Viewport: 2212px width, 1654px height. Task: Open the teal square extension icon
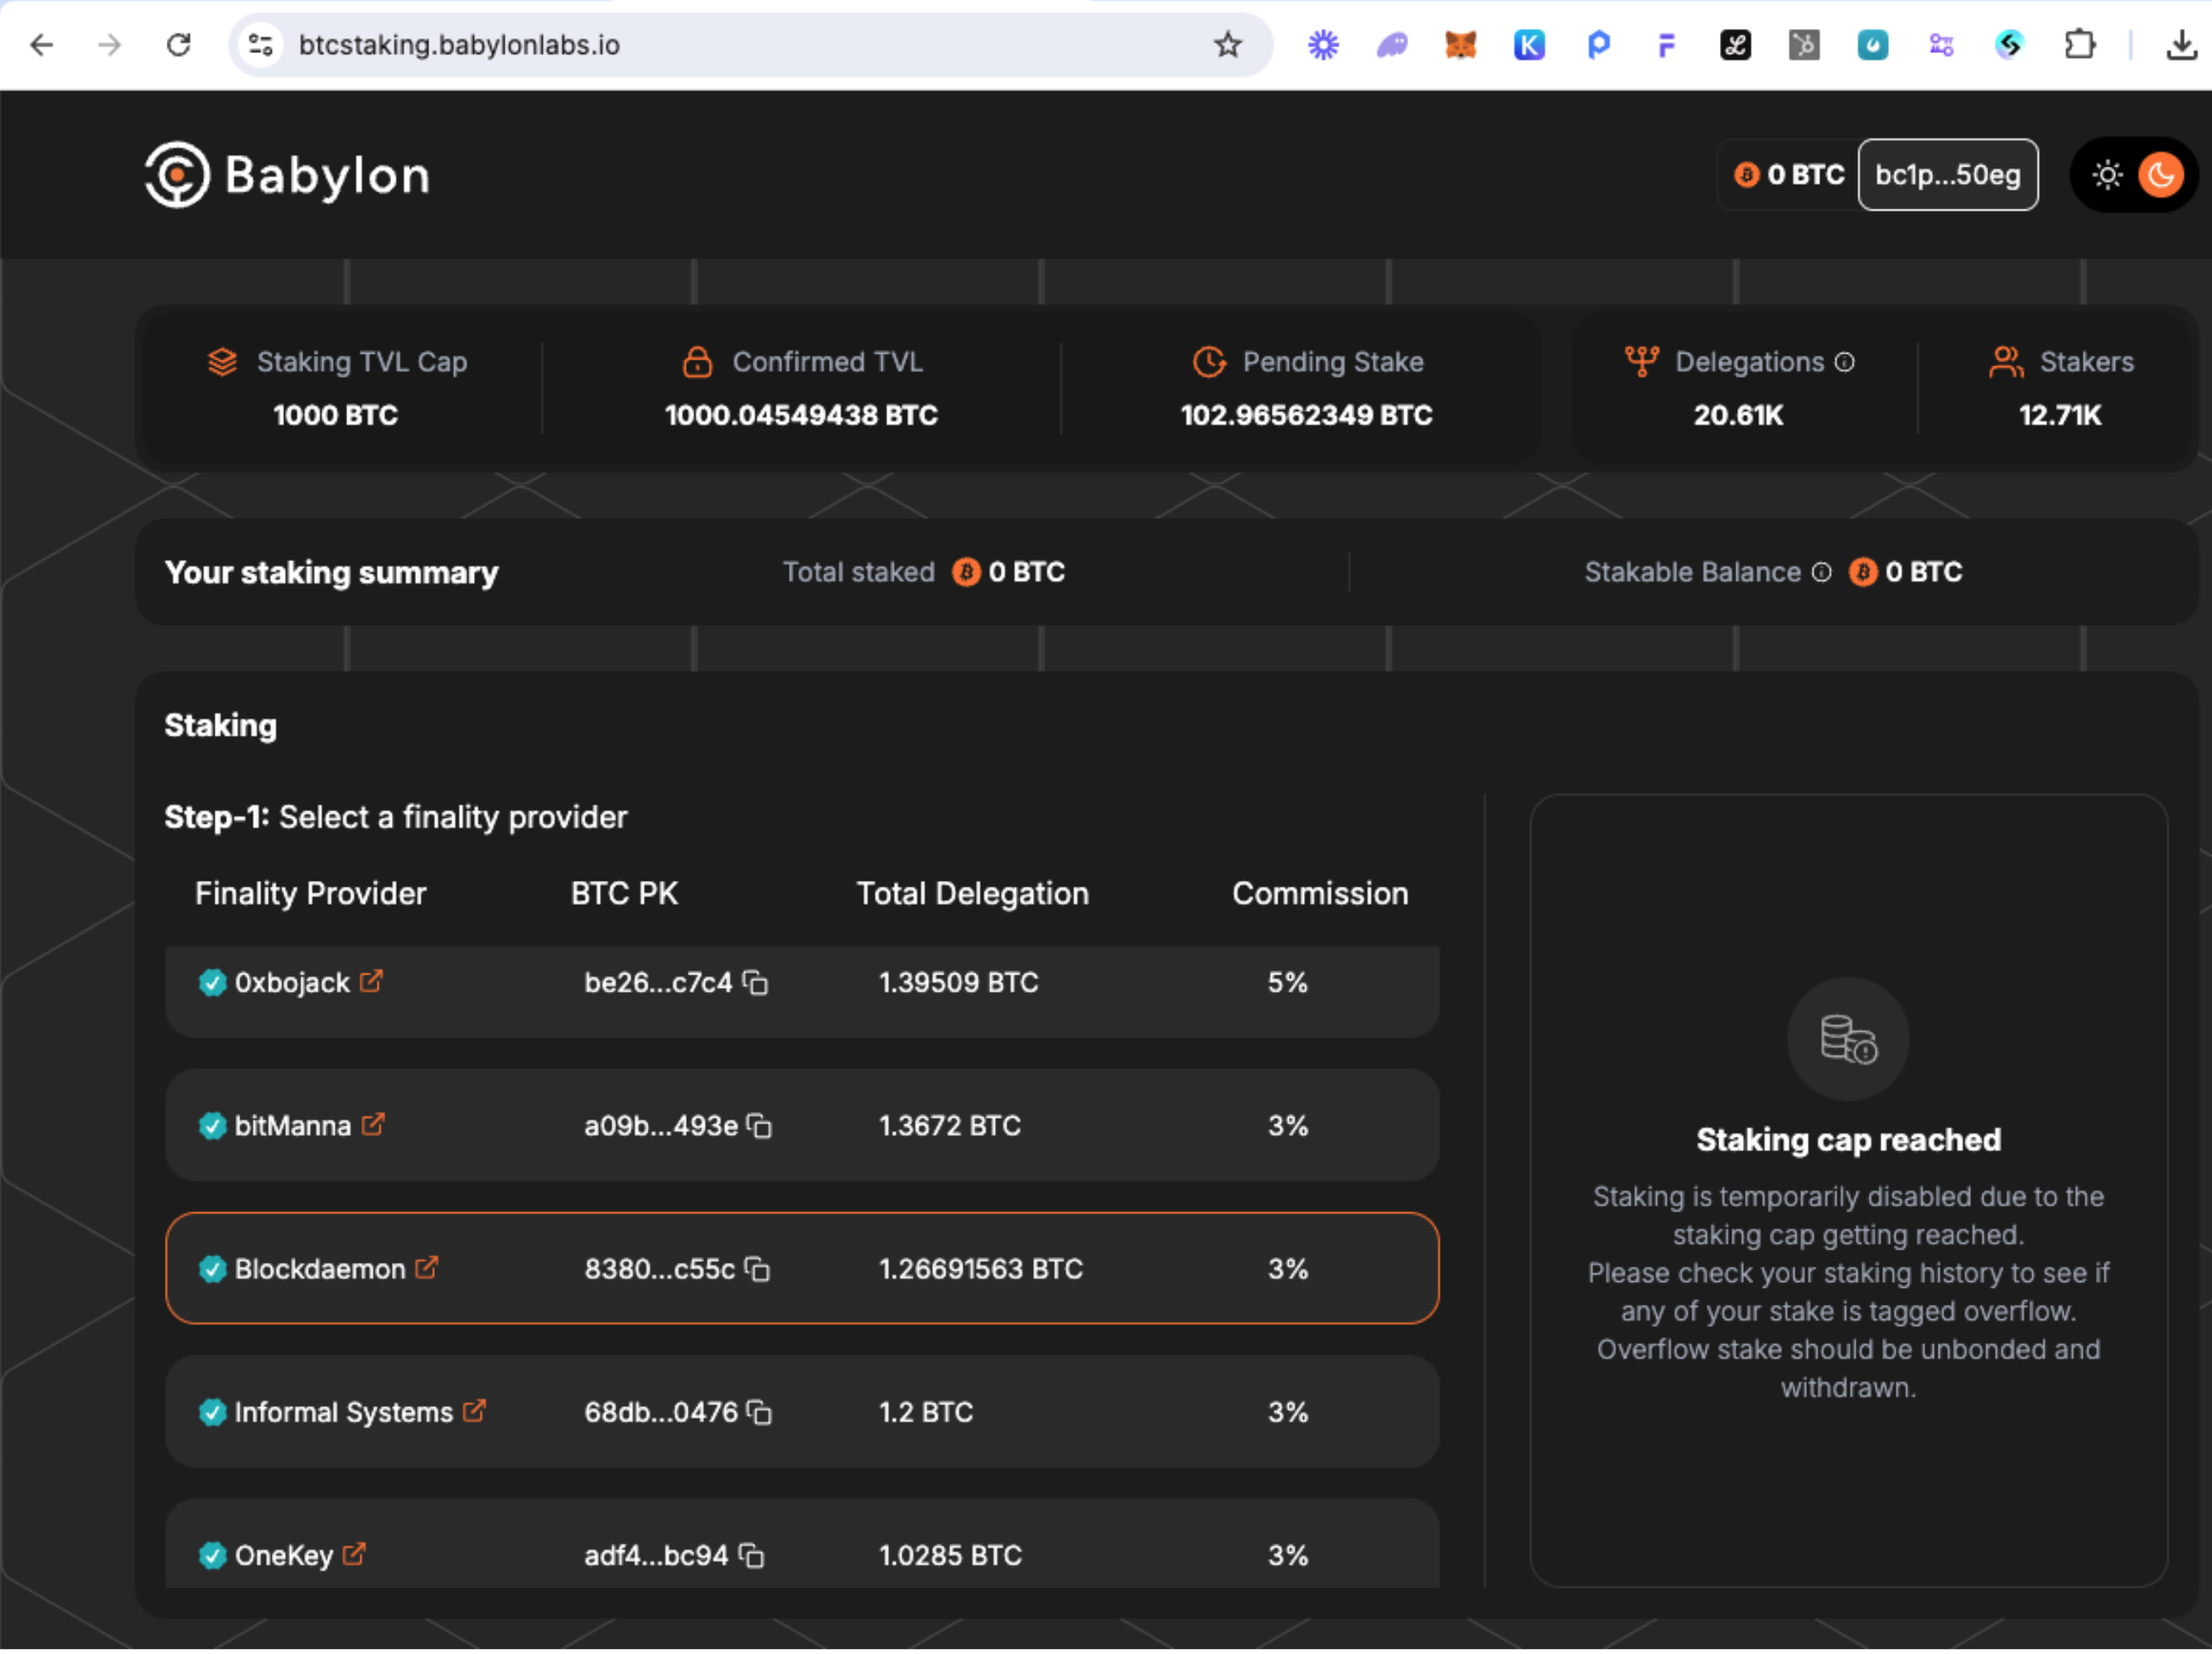point(1873,45)
